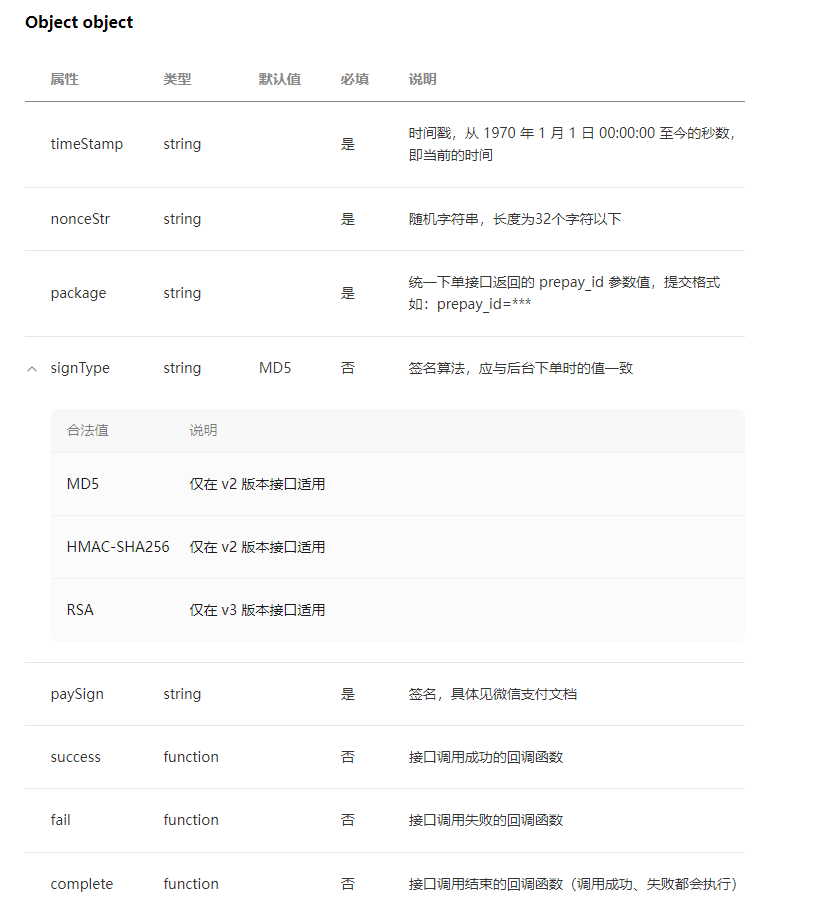Click the 'string' type in signType row
This screenshot has width=828, height=915.
point(182,368)
